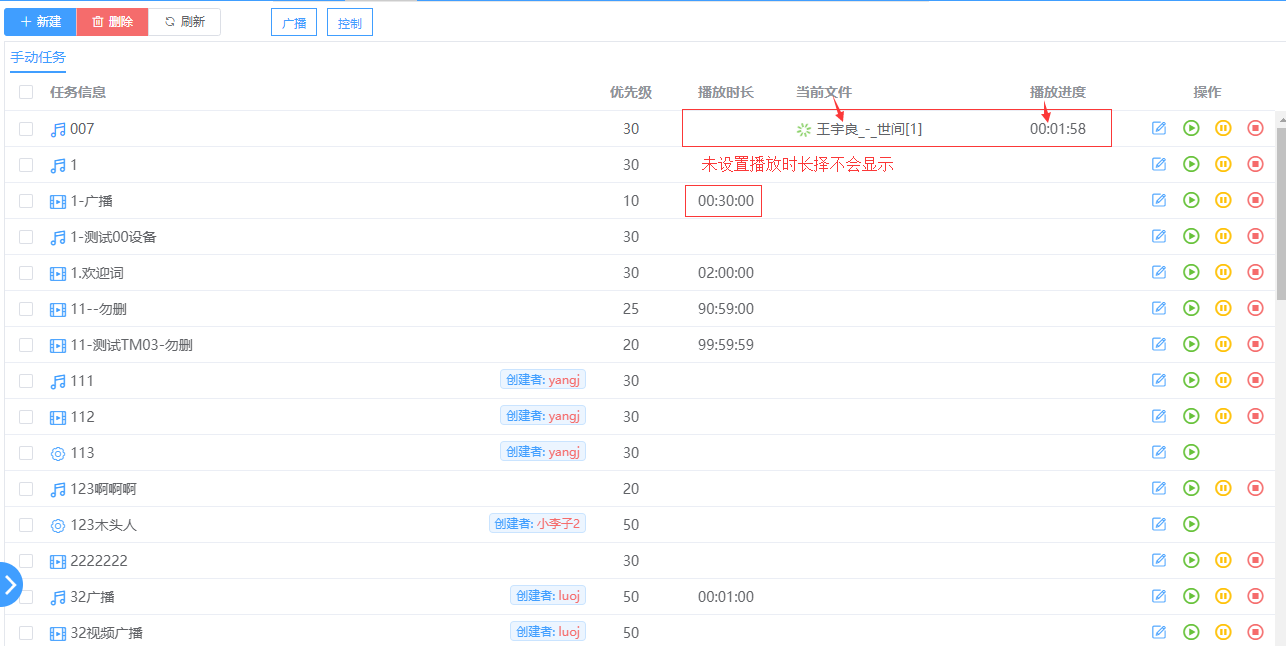Image resolution: width=1286 pixels, height=646 pixels.
Task: Edit the 123木头人 task
Action: [x=1159, y=524]
